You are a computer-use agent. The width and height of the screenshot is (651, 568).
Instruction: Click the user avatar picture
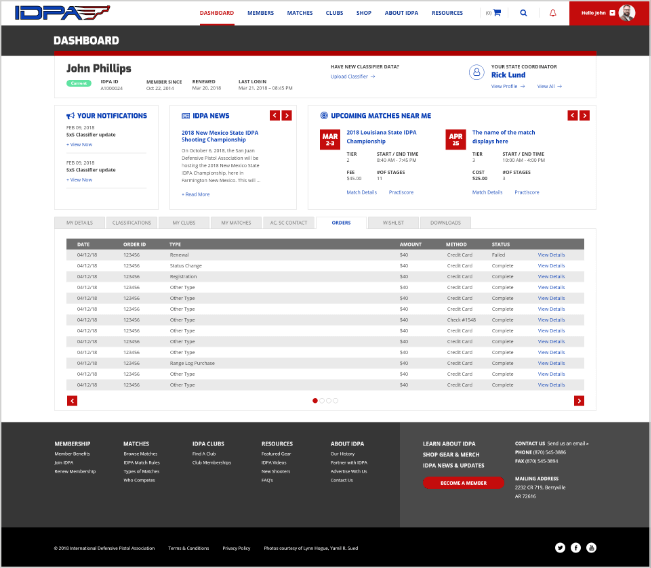point(626,13)
